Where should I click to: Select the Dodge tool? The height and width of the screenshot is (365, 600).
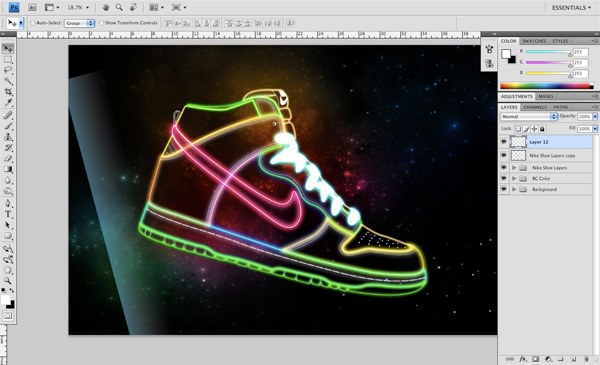[8, 191]
